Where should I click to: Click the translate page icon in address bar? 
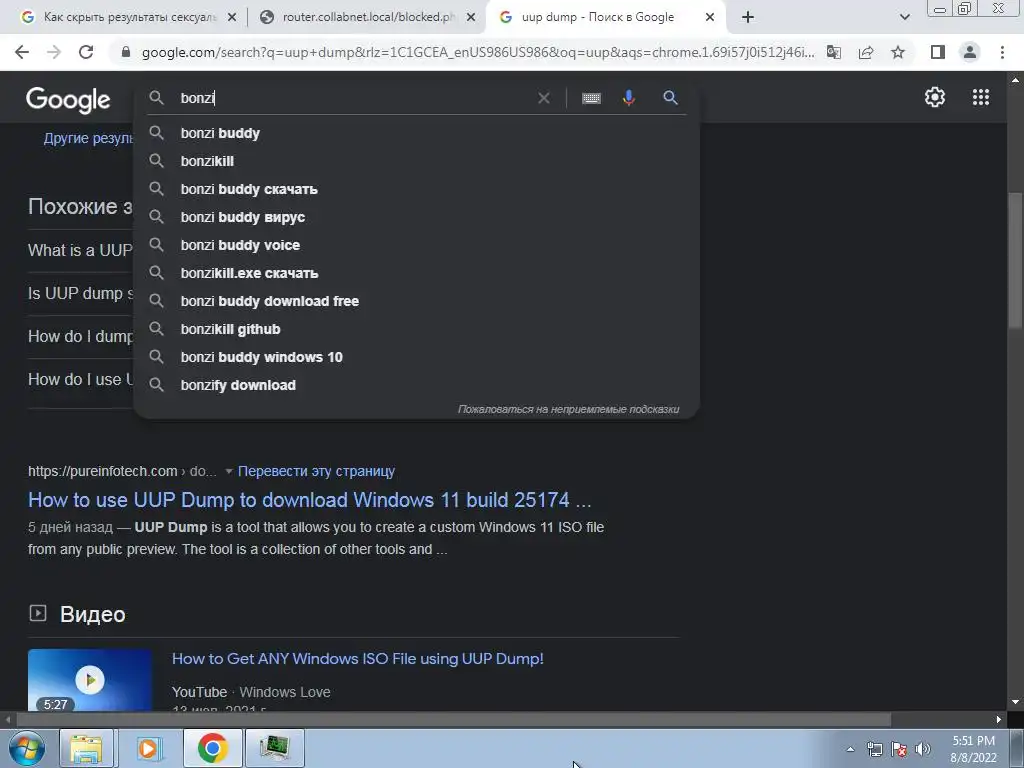[833, 52]
